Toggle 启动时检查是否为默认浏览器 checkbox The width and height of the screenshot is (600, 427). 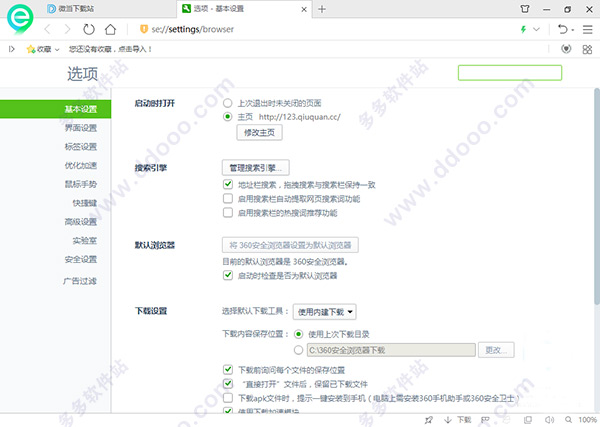[228, 275]
